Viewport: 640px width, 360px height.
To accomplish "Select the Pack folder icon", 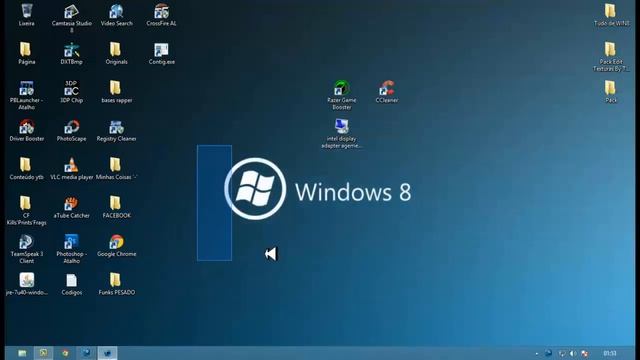I will coord(611,89).
